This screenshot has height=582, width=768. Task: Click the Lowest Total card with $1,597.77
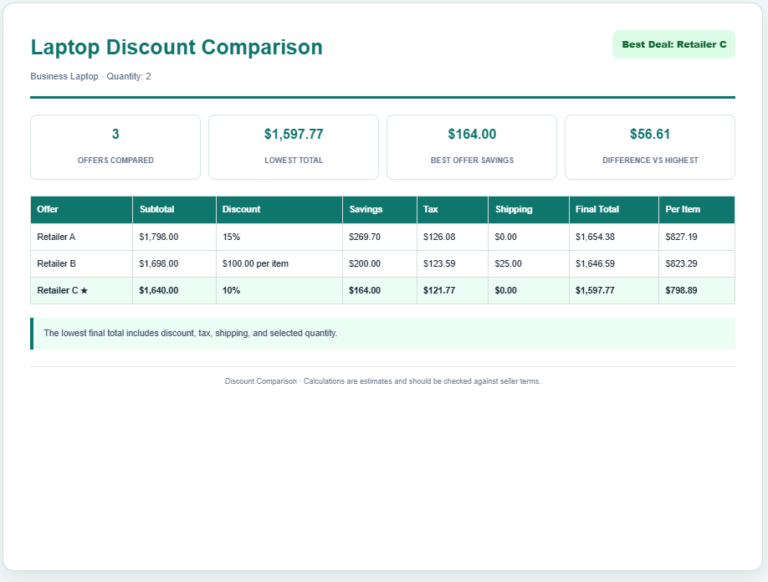coord(293,147)
